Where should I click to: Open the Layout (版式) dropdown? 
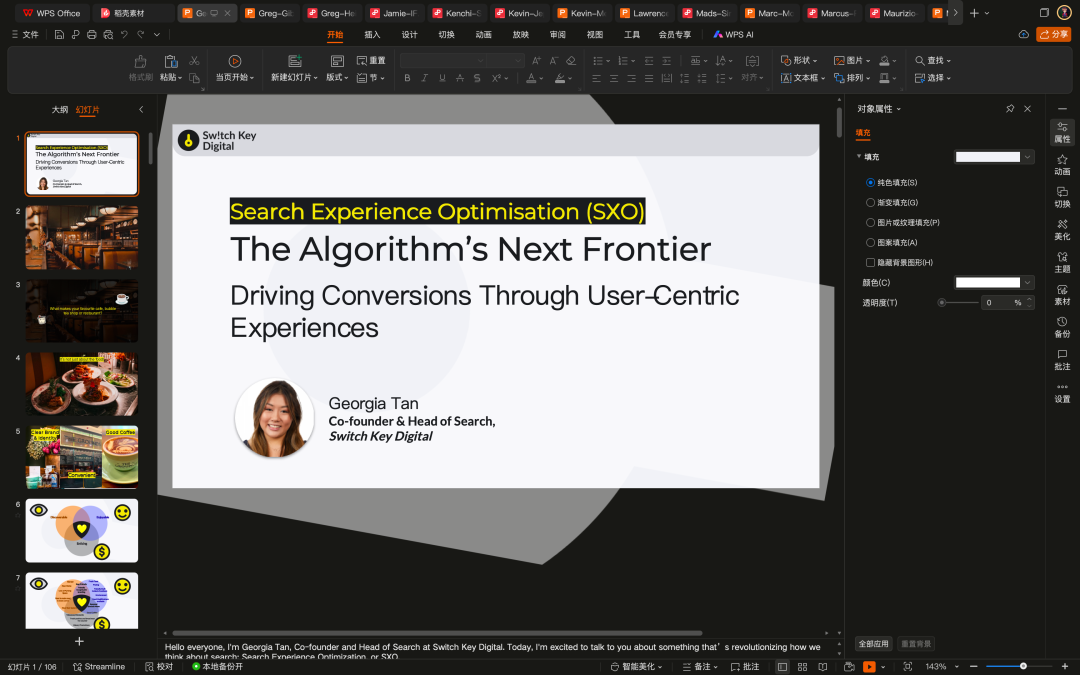point(337,77)
